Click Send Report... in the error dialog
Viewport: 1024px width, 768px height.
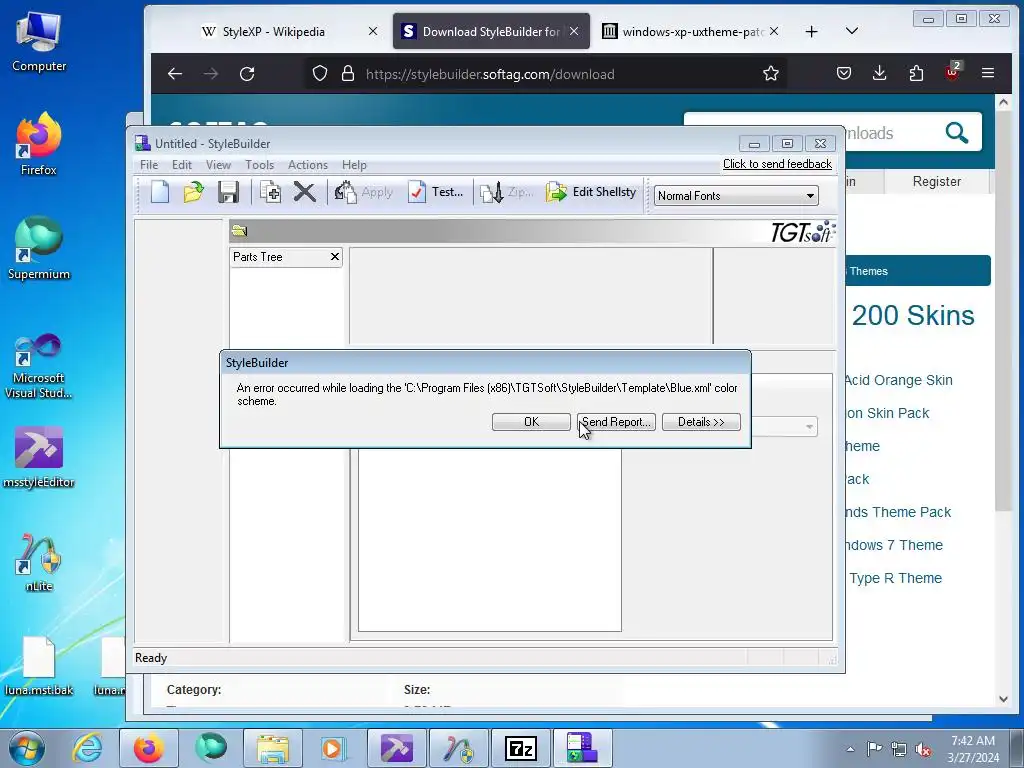click(x=616, y=422)
